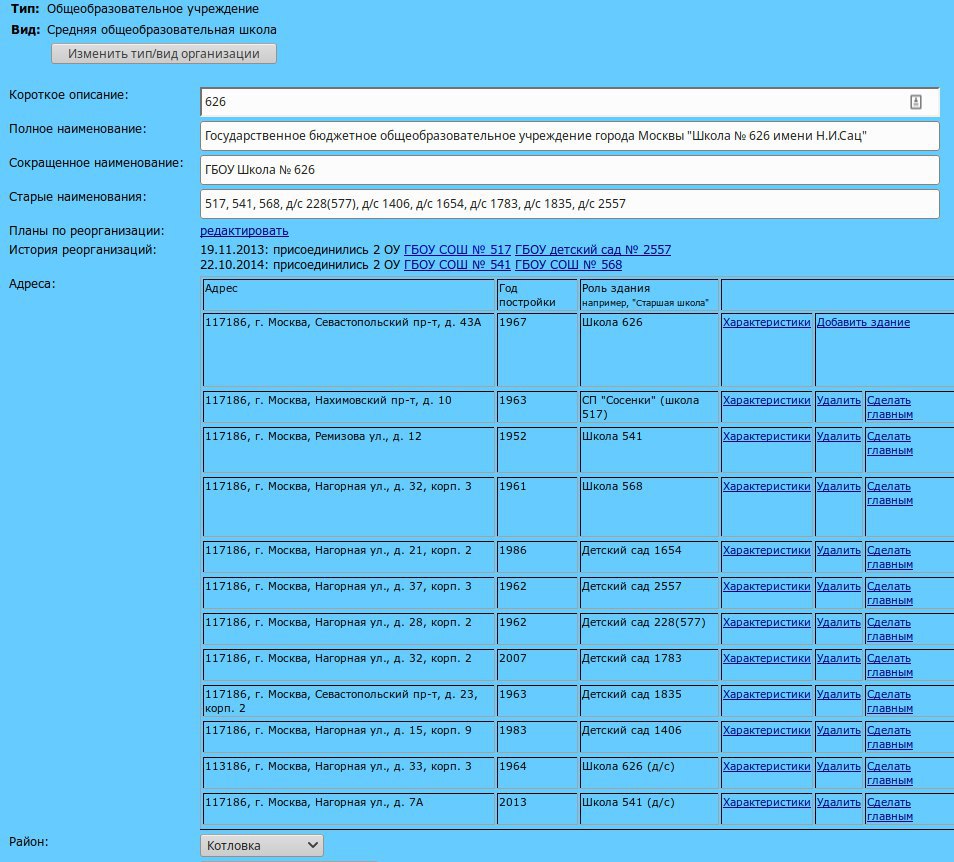This screenshot has width=954, height=862.
Task: Click 'Сделать главным' for Ремизова ул., д. 12
Action: [890, 443]
